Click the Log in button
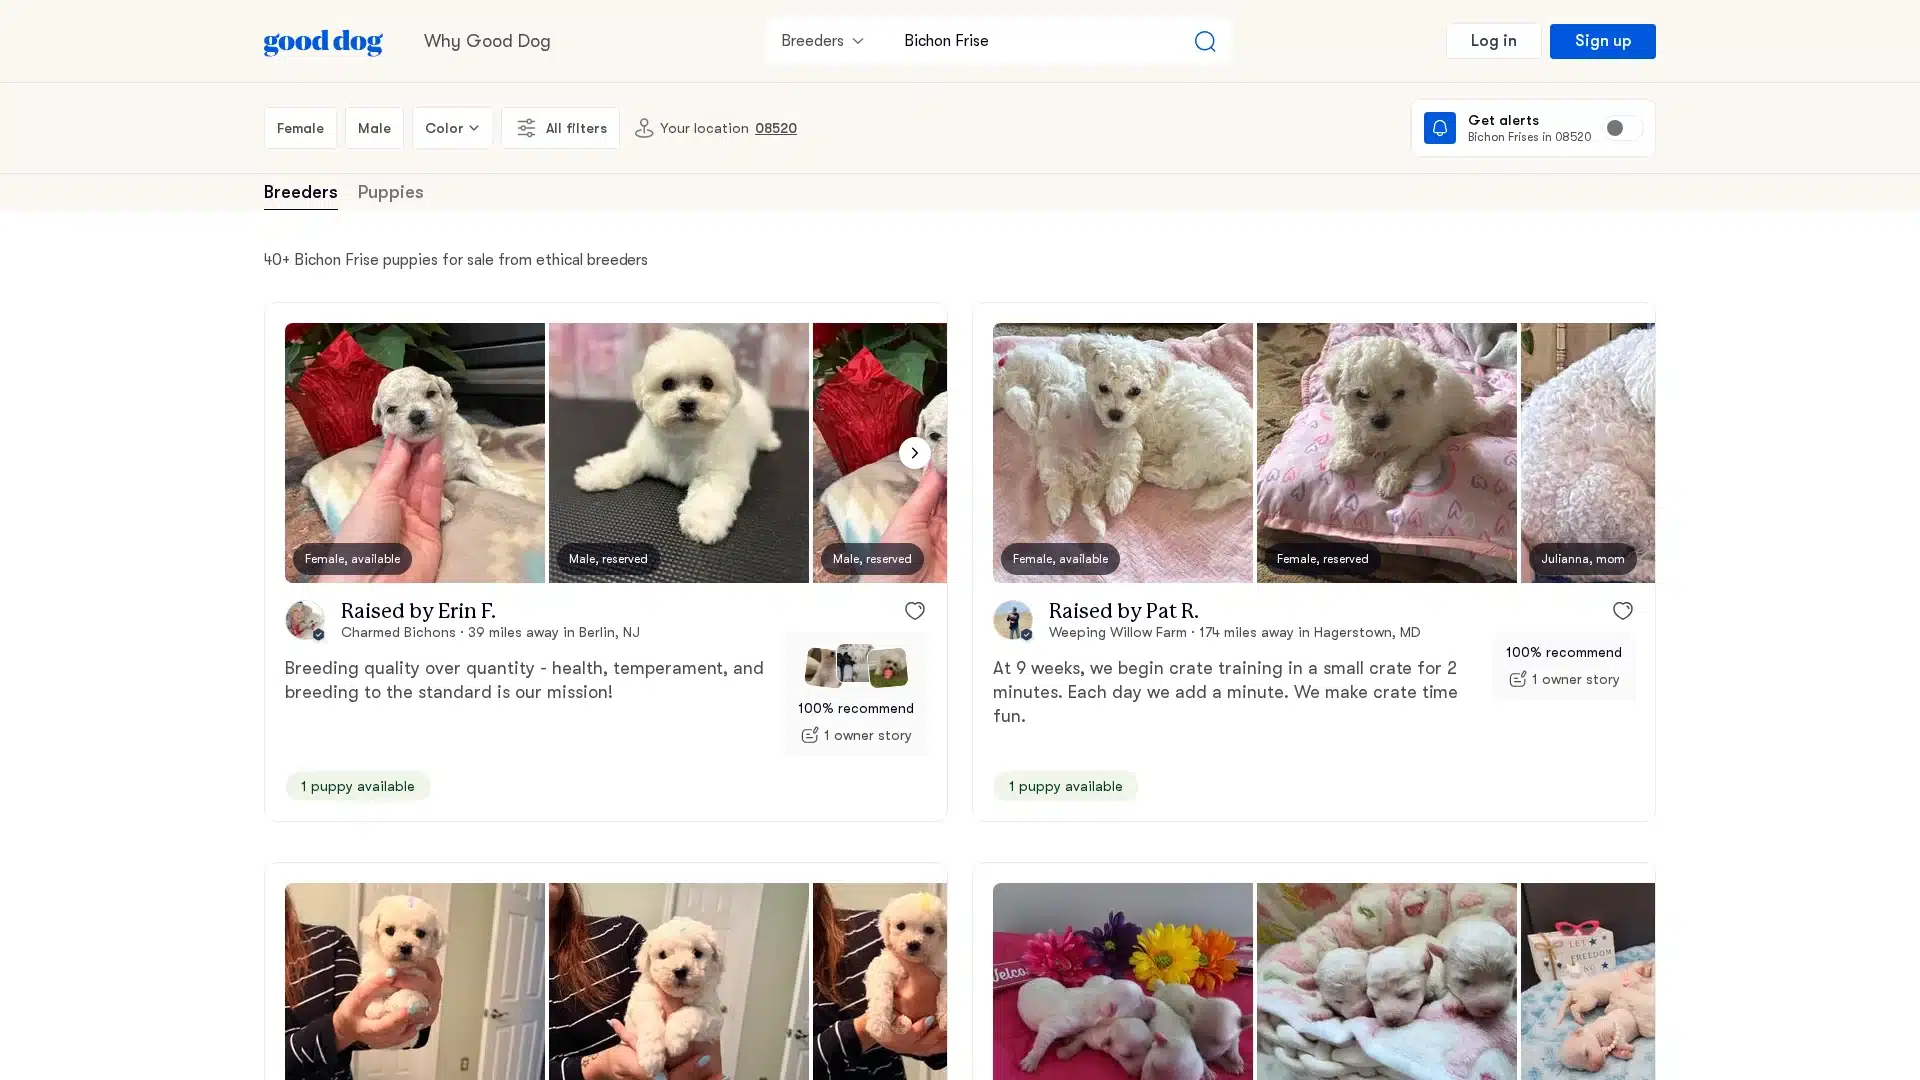Image resolution: width=1920 pixels, height=1080 pixels. click(1493, 41)
